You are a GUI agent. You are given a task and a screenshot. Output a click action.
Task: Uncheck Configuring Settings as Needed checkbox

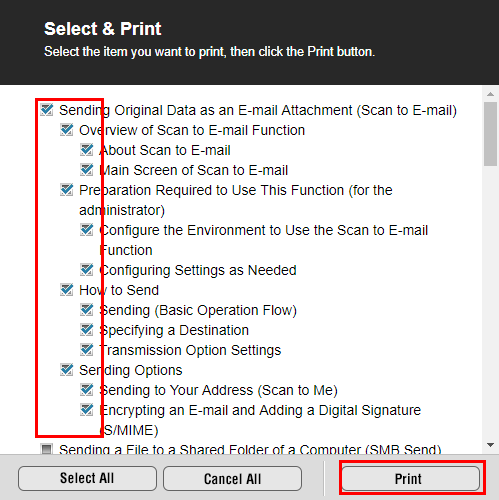(87, 269)
